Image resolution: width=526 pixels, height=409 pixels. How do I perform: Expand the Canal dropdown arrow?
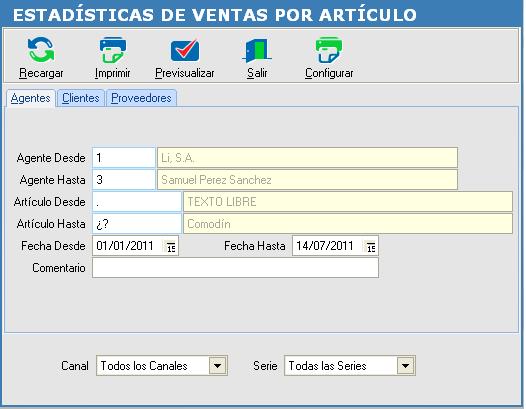(x=217, y=365)
